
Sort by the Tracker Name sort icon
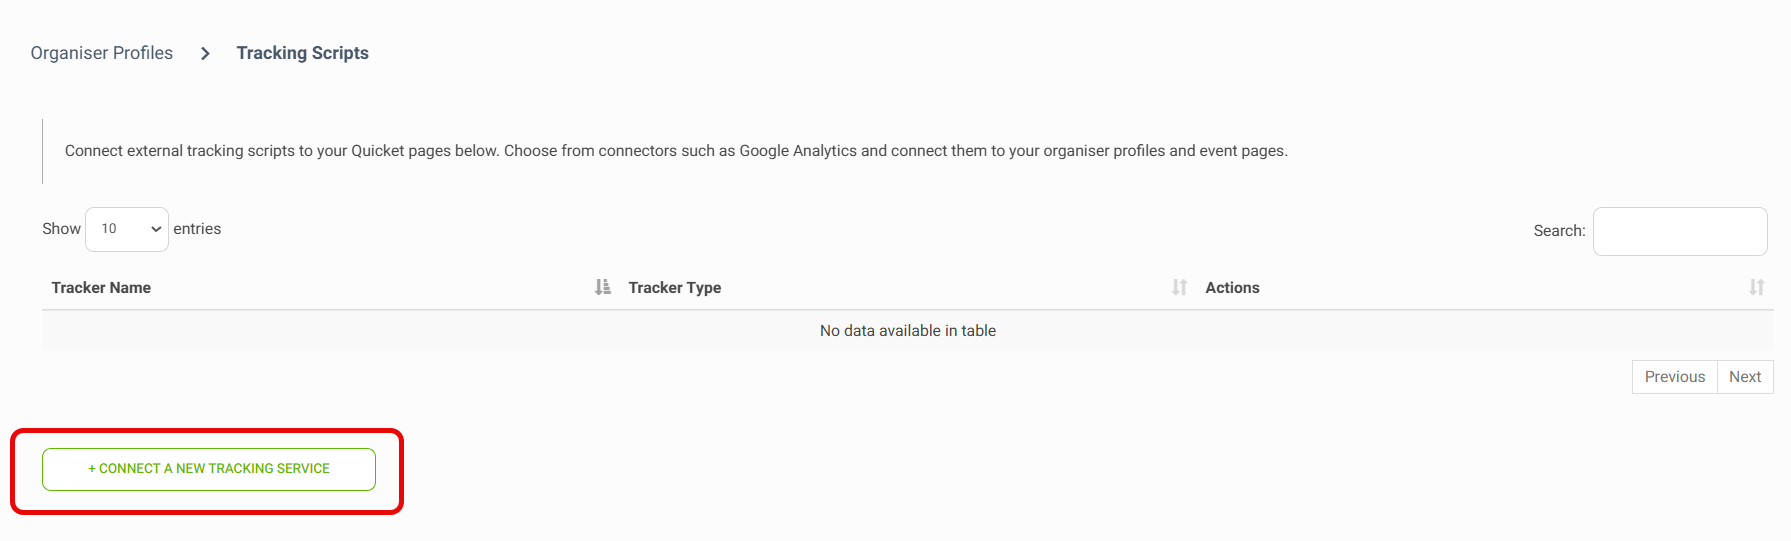point(602,287)
